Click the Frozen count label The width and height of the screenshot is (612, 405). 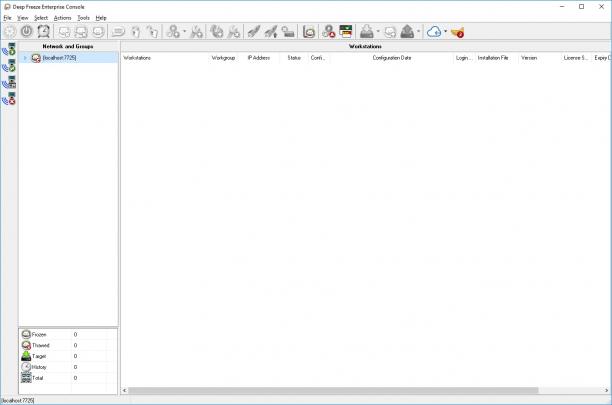click(x=75, y=335)
